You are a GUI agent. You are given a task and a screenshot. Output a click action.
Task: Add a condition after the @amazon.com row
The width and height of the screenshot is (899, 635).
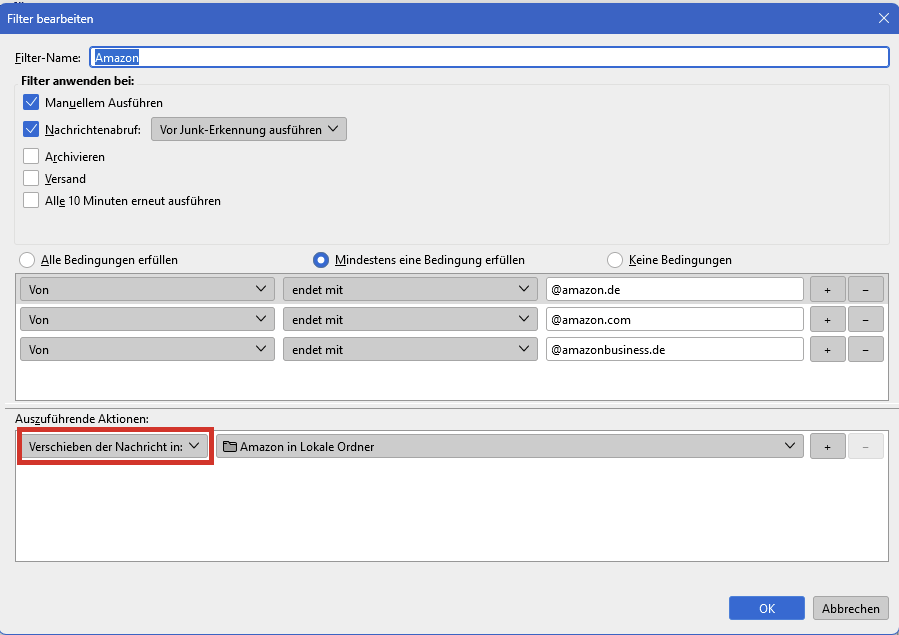[x=827, y=319]
